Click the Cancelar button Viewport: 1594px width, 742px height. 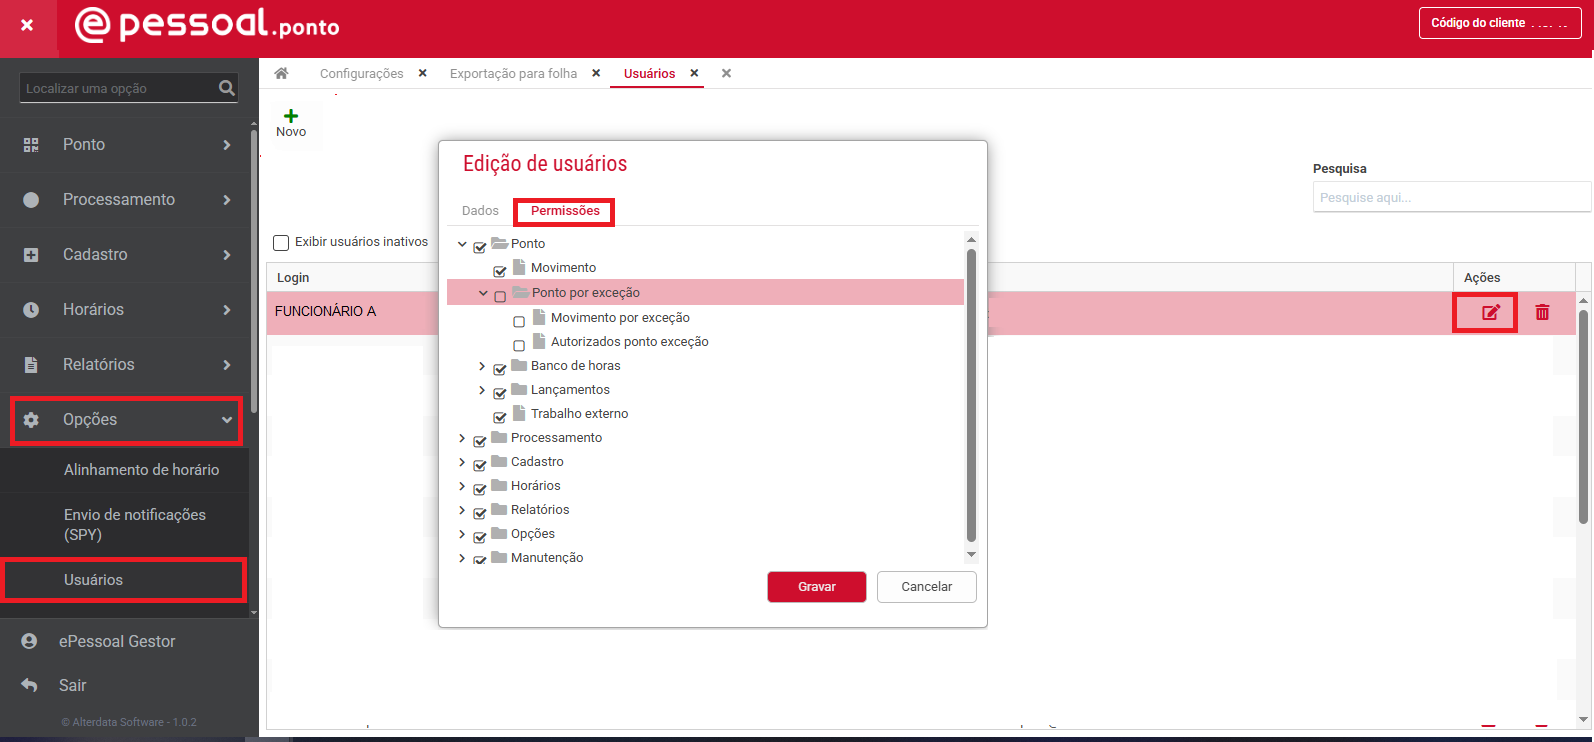click(x=927, y=587)
